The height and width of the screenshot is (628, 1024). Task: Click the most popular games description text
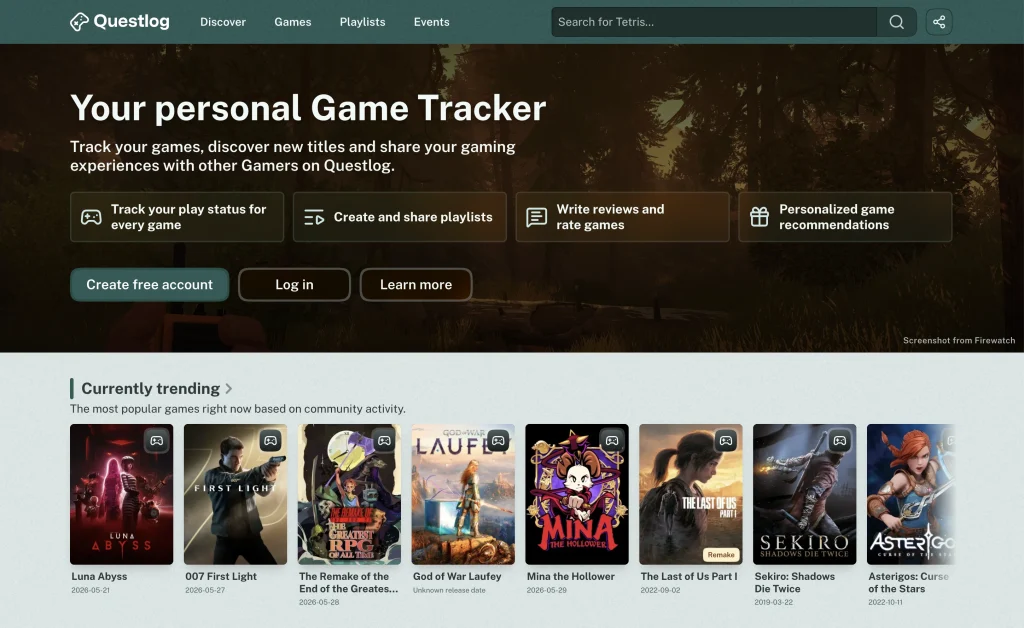[238, 409]
